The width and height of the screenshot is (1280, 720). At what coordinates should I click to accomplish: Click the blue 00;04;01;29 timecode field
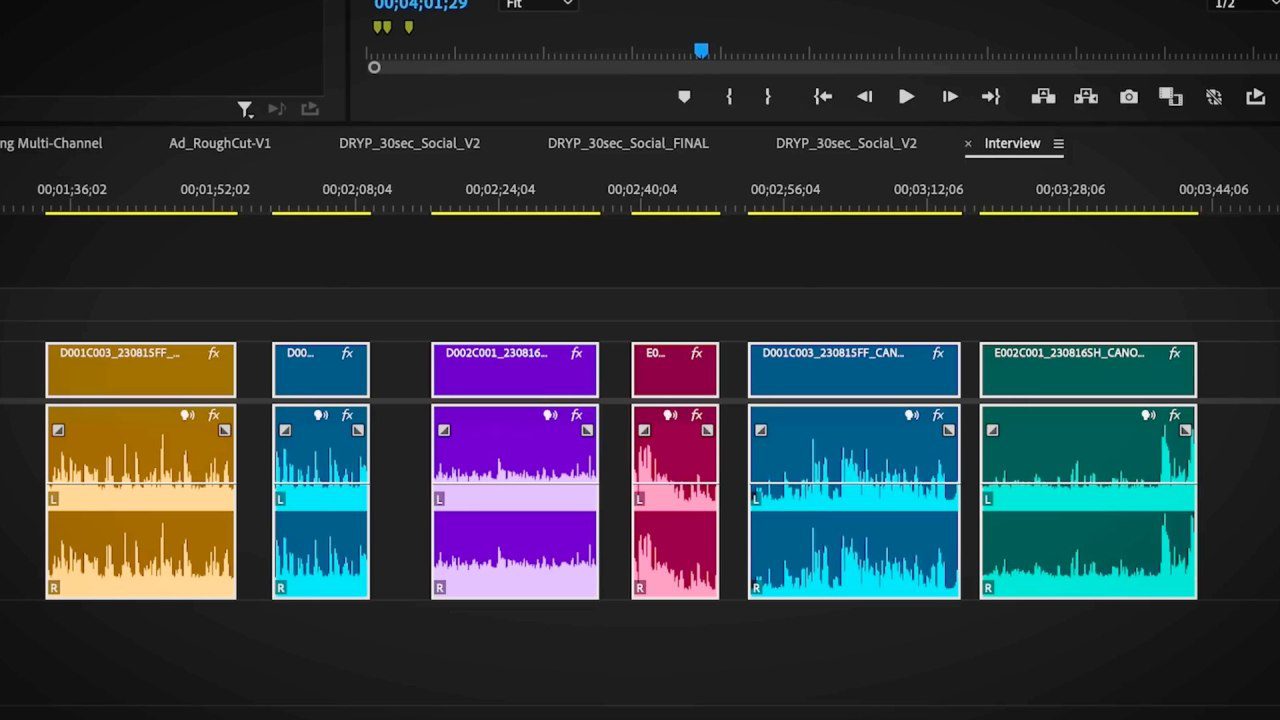point(421,4)
